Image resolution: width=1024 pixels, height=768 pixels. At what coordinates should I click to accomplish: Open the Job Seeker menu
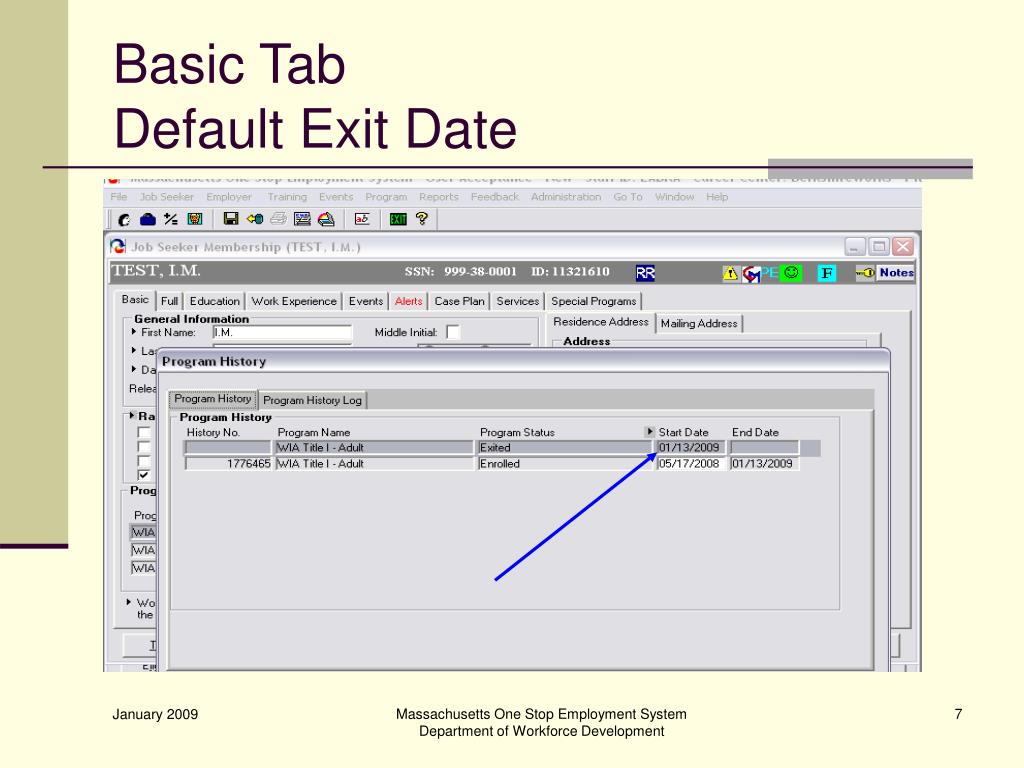pos(166,197)
